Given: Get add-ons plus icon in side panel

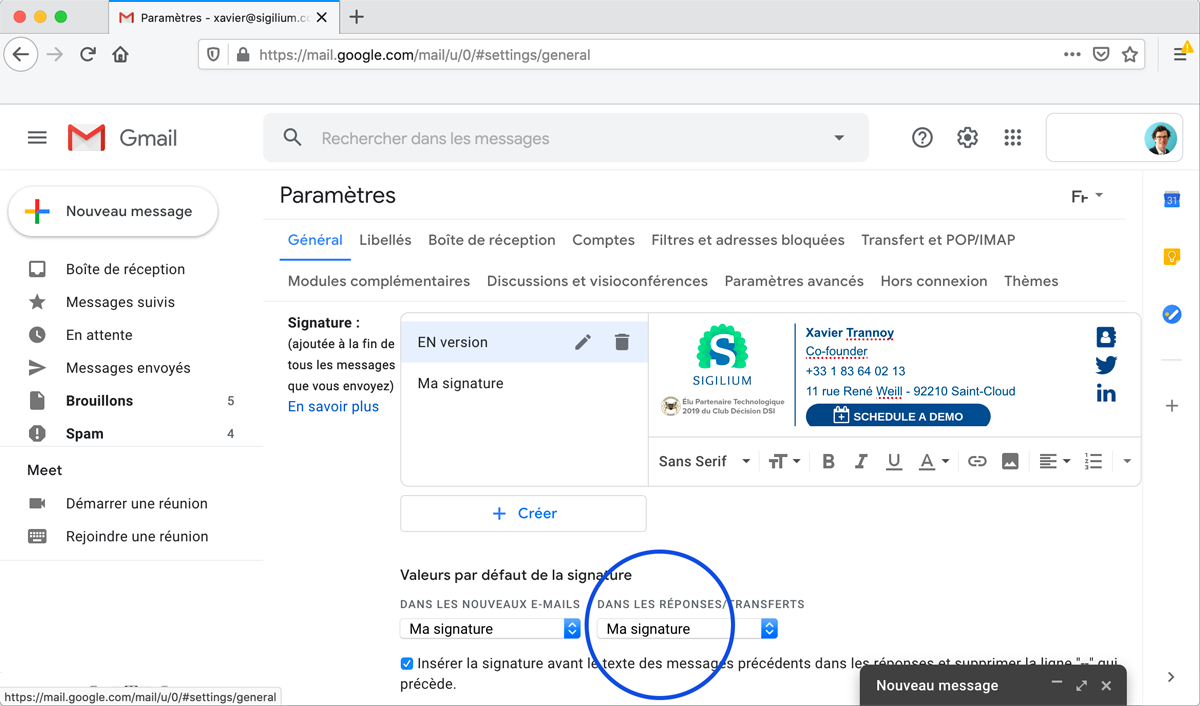Looking at the screenshot, I should coord(1172,406).
